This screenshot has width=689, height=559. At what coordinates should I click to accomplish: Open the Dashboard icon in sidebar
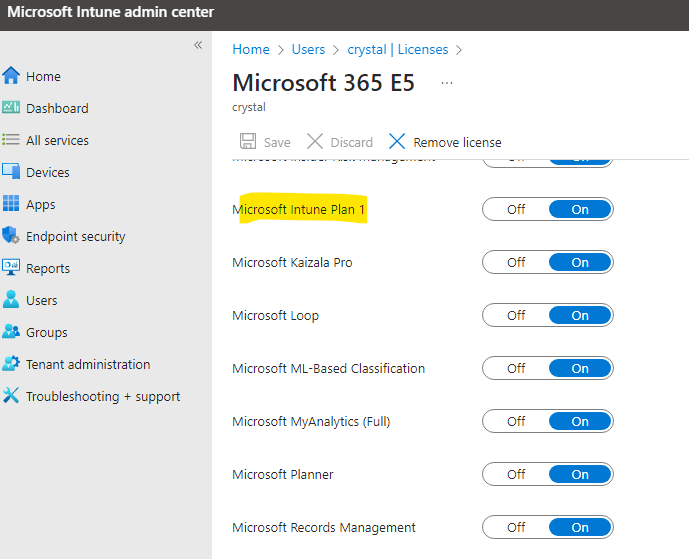tap(11, 108)
